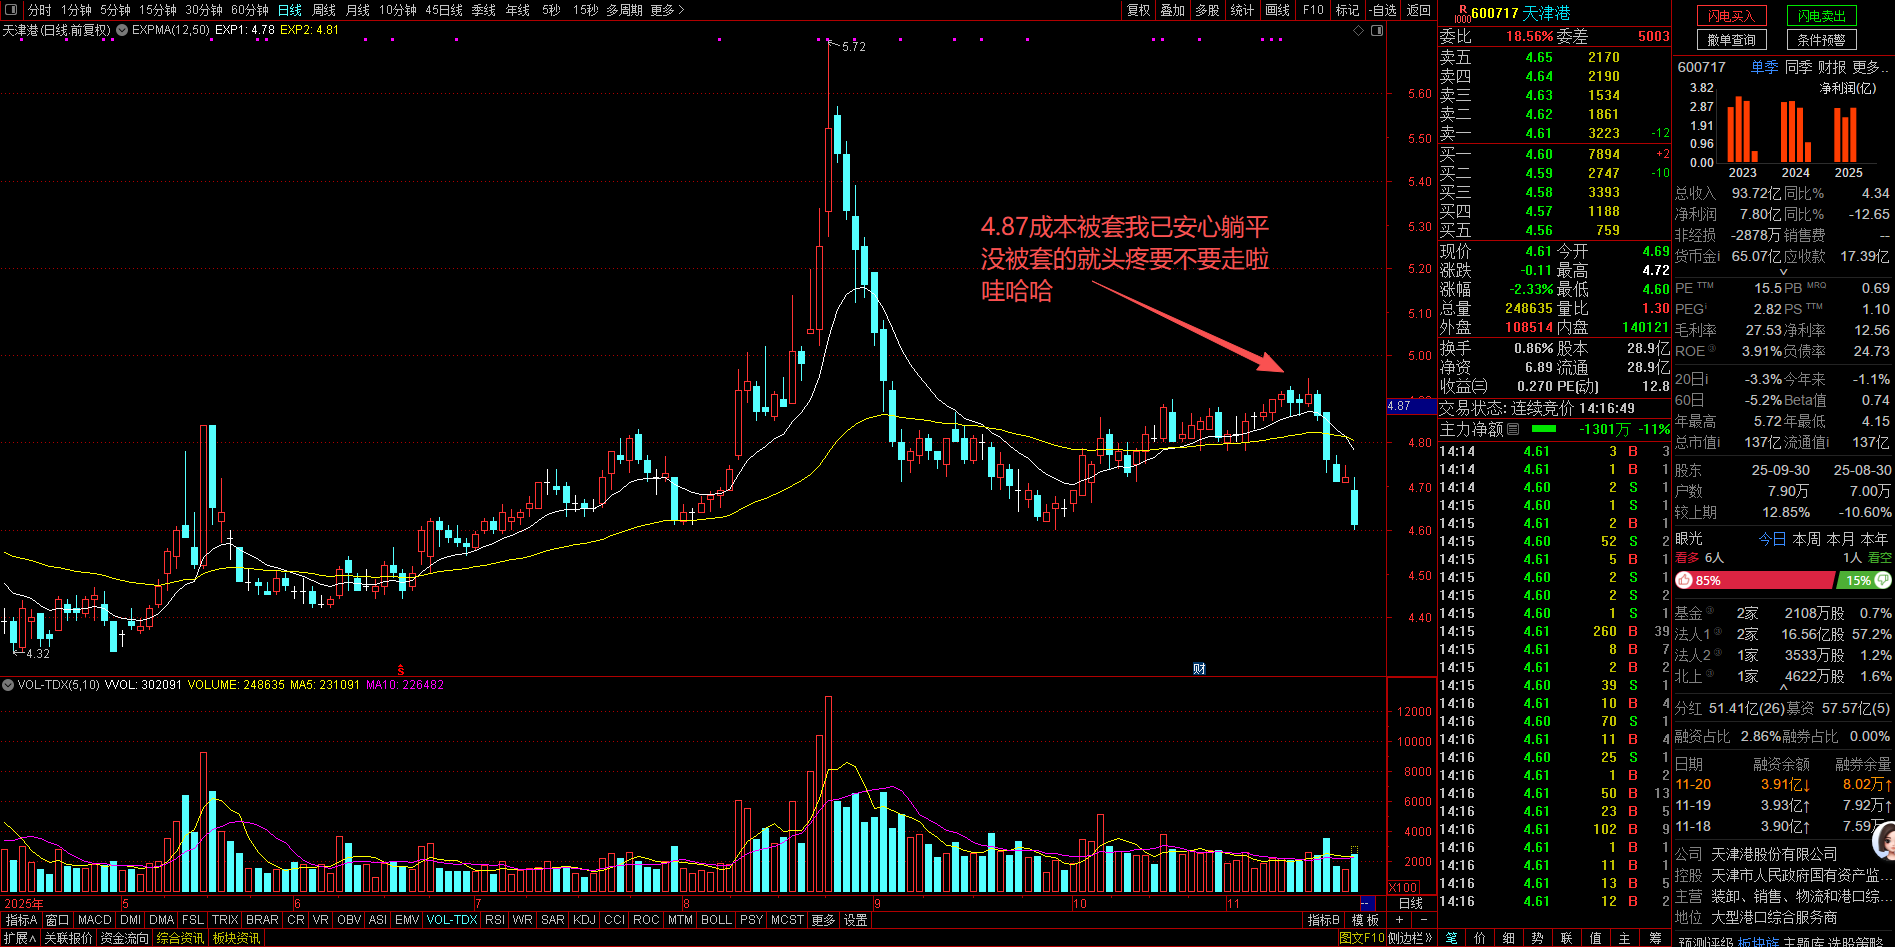The image size is (1895, 947).
Task: Switch to 周线 weekly chart
Action: pyautogui.click(x=323, y=10)
